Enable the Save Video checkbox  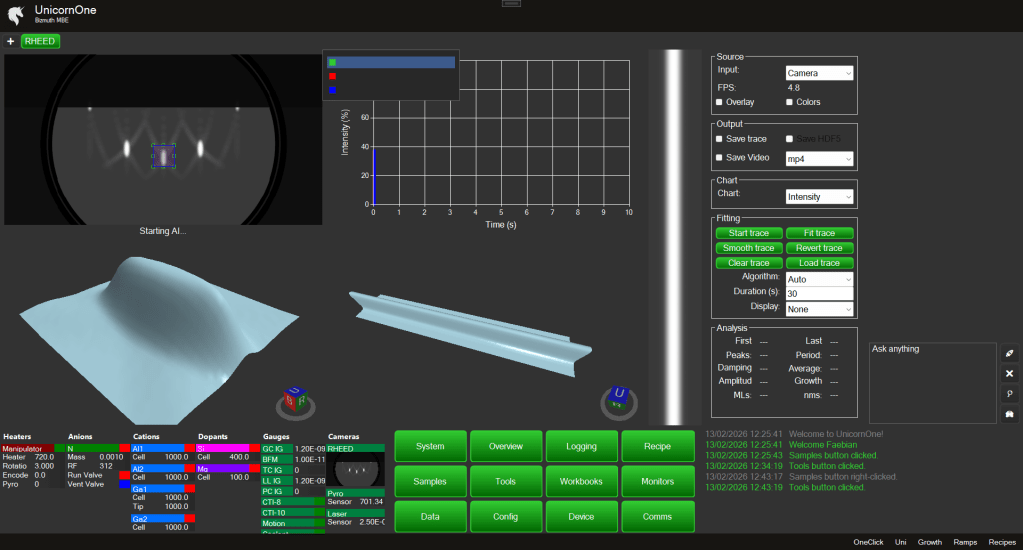pos(720,158)
